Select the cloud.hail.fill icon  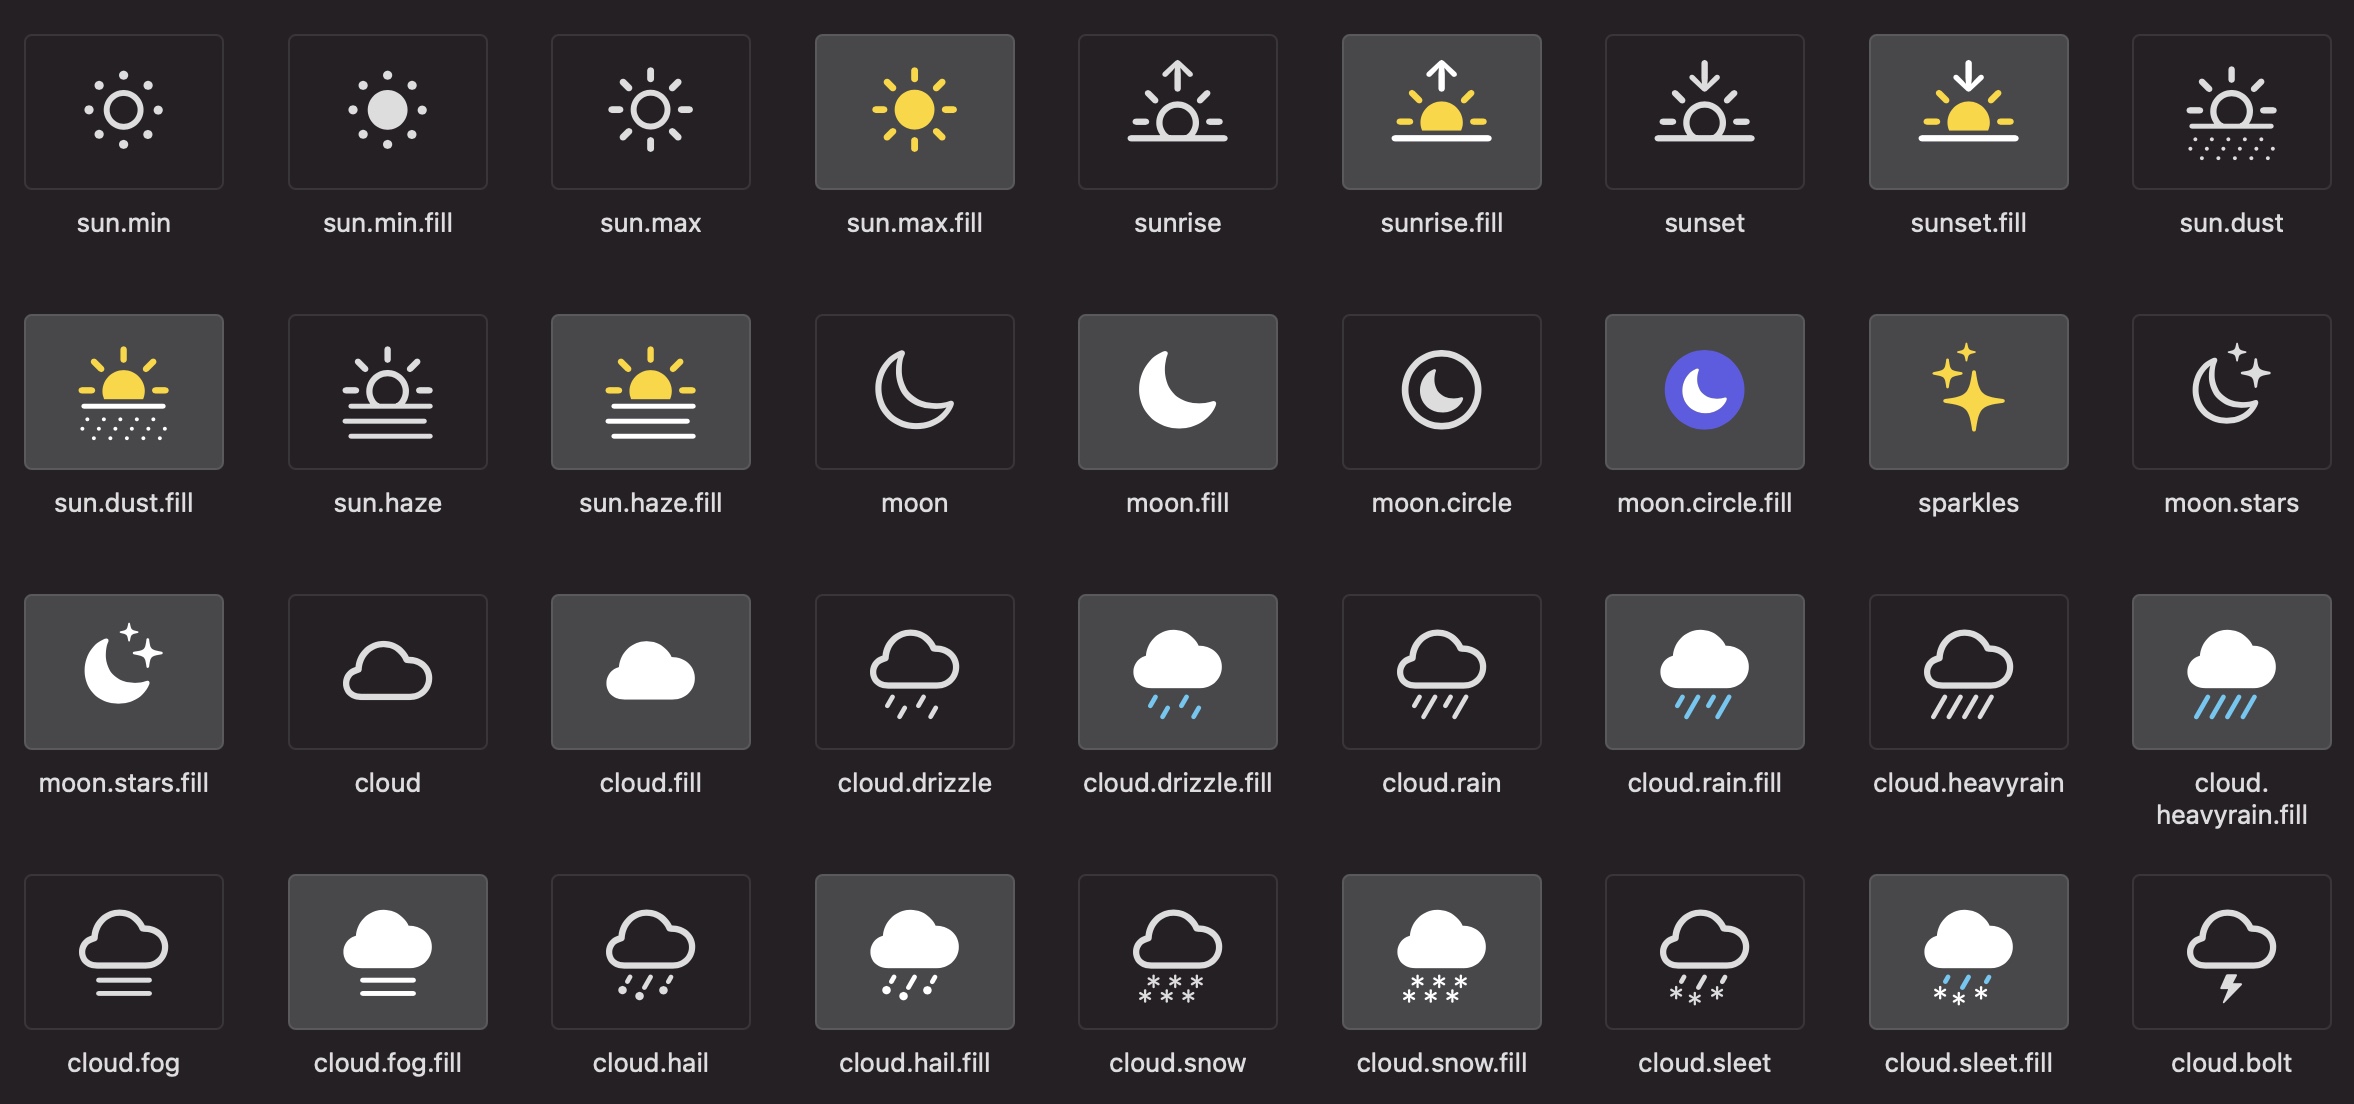click(915, 951)
